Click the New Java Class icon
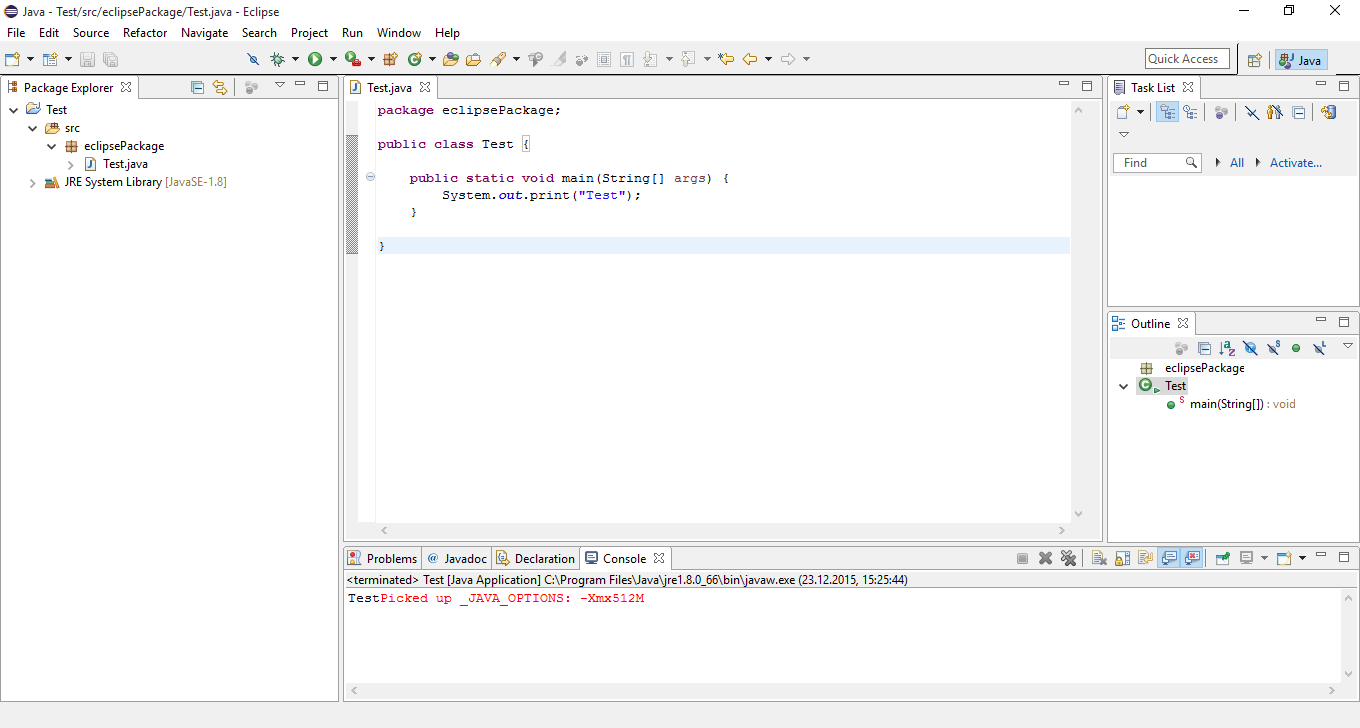Viewport: 1360px width, 728px height. [415, 59]
